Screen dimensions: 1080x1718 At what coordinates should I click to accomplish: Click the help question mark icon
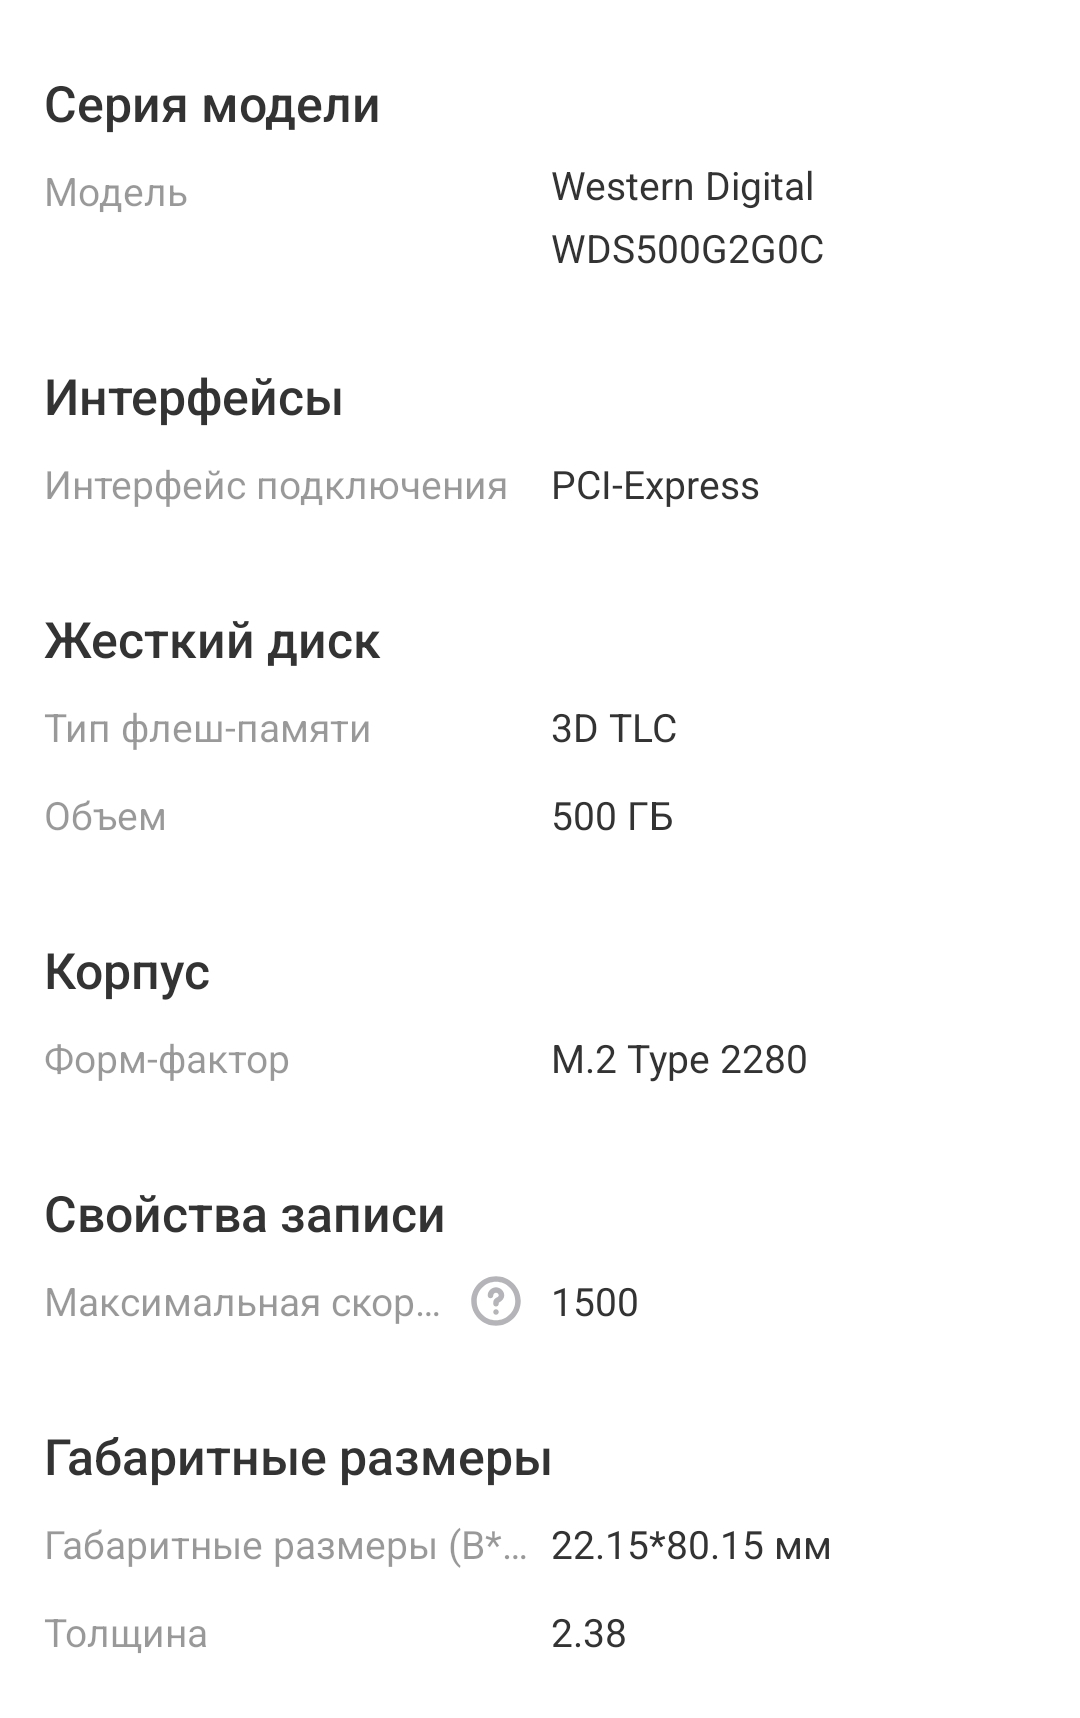[496, 1302]
